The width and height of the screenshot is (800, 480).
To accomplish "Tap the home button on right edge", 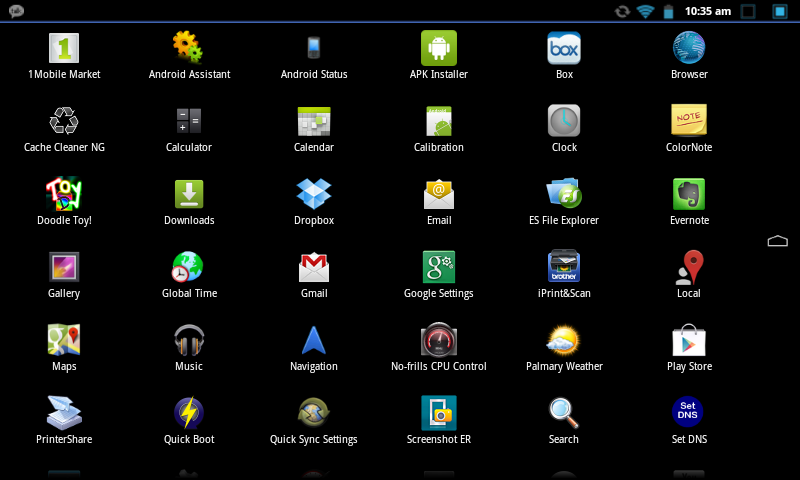I will click(778, 241).
